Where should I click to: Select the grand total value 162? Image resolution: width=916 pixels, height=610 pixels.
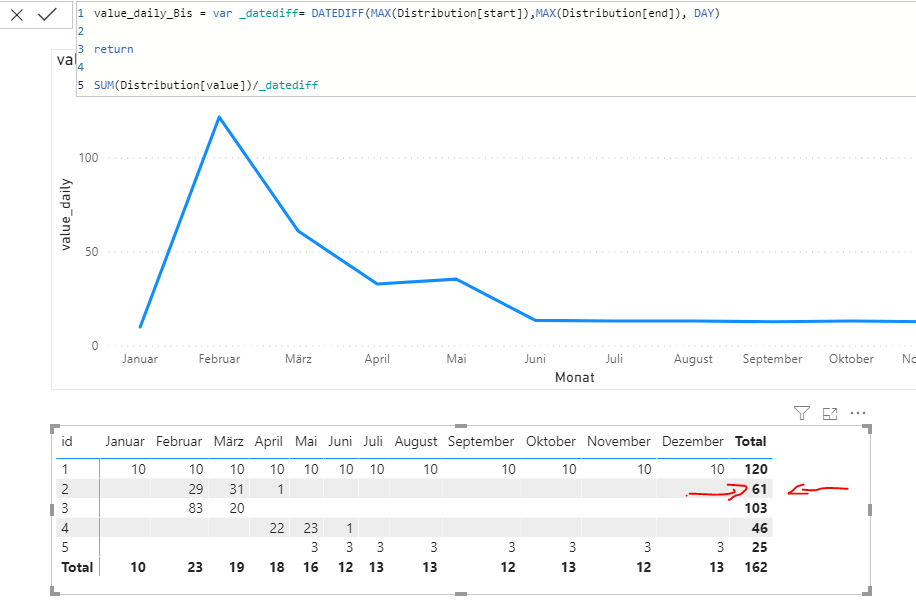click(756, 567)
